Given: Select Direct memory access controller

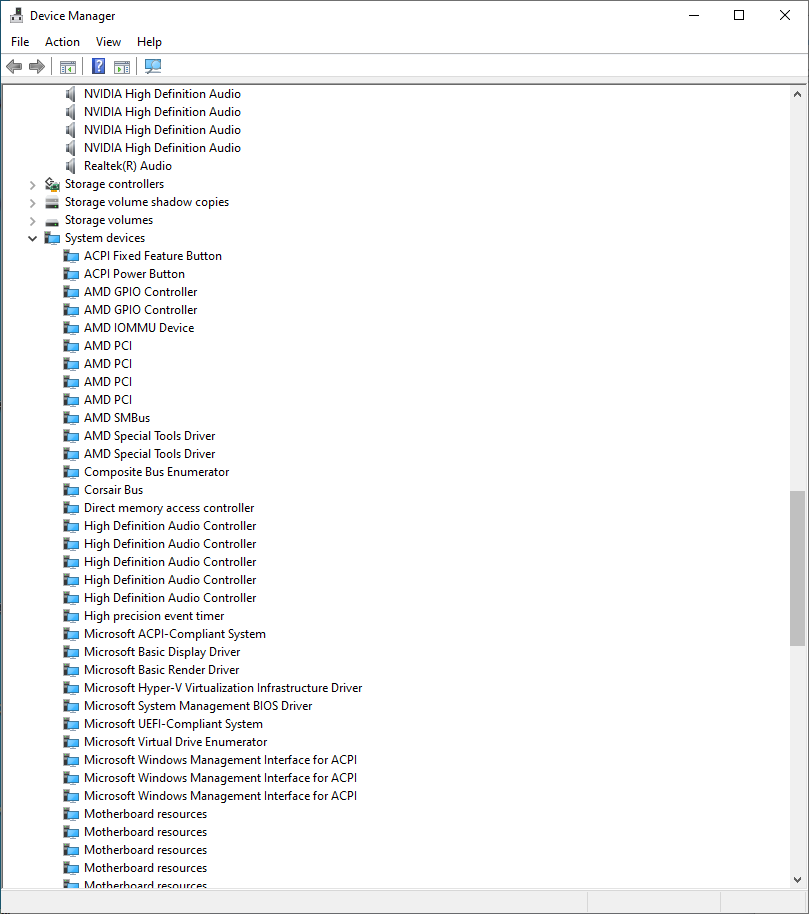Looking at the screenshot, I should 169,508.
